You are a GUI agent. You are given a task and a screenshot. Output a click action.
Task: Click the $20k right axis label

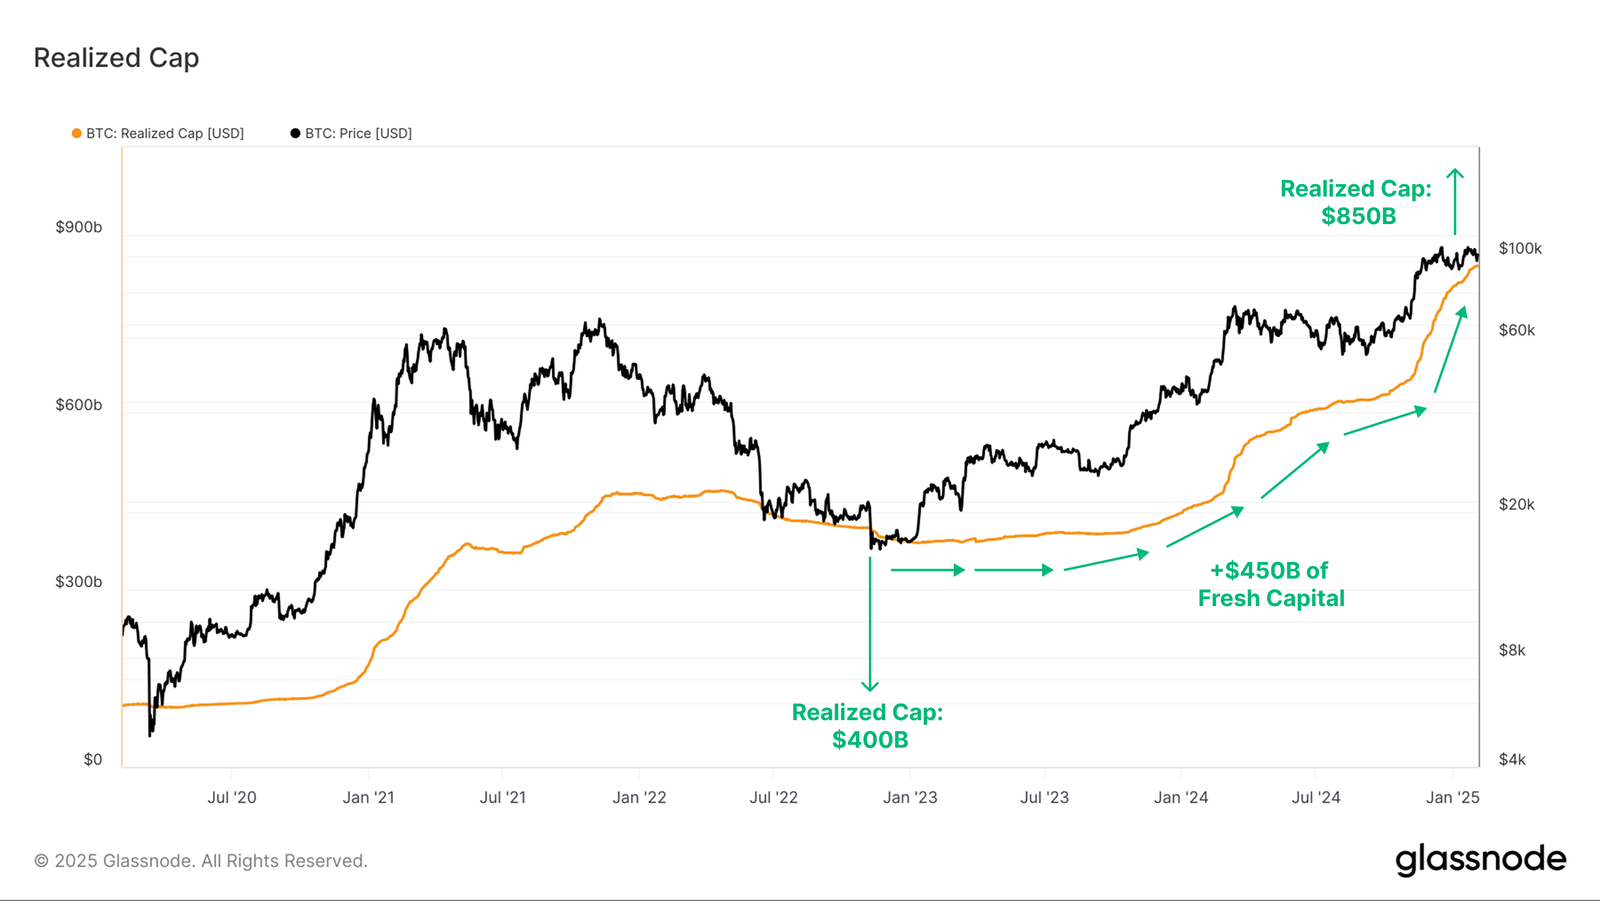coord(1516,504)
